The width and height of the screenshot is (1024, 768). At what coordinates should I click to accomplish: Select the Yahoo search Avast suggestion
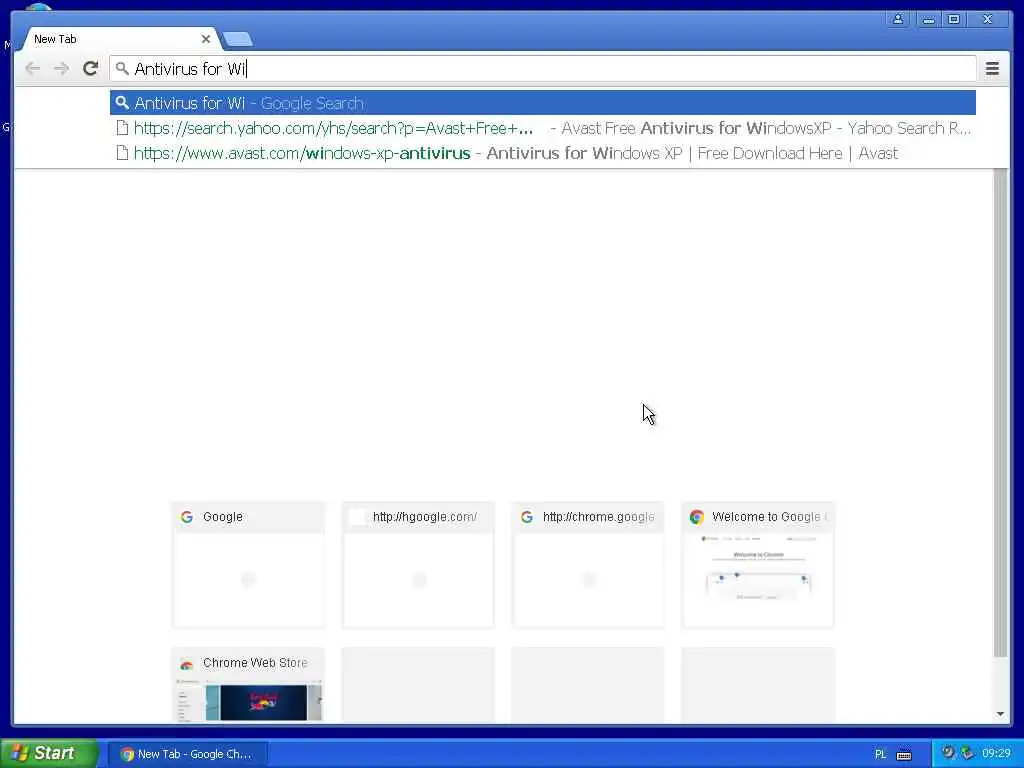click(x=543, y=128)
